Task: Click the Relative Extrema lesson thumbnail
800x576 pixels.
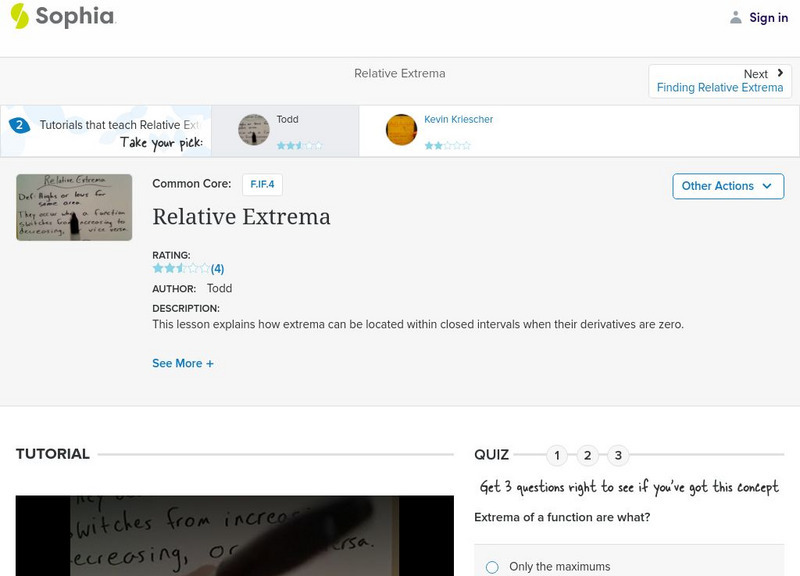Action: (72, 207)
